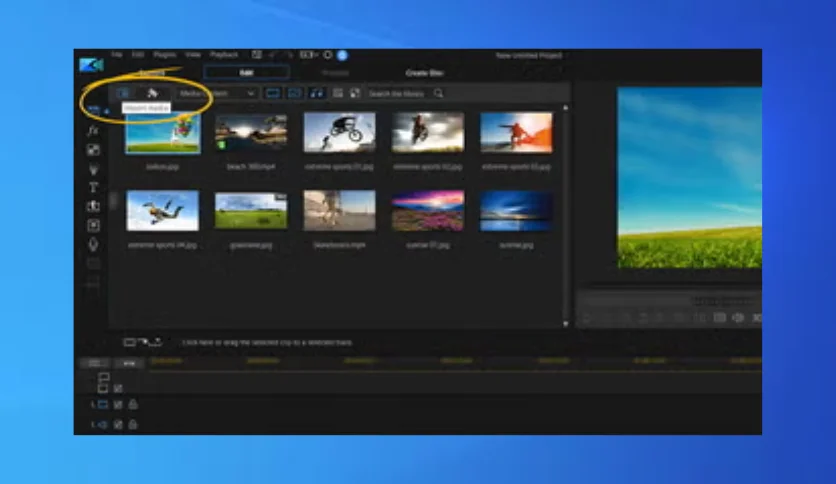Open the Effect Room (fx) in sidebar
This screenshot has width=836, height=484.
pyautogui.click(x=93, y=131)
